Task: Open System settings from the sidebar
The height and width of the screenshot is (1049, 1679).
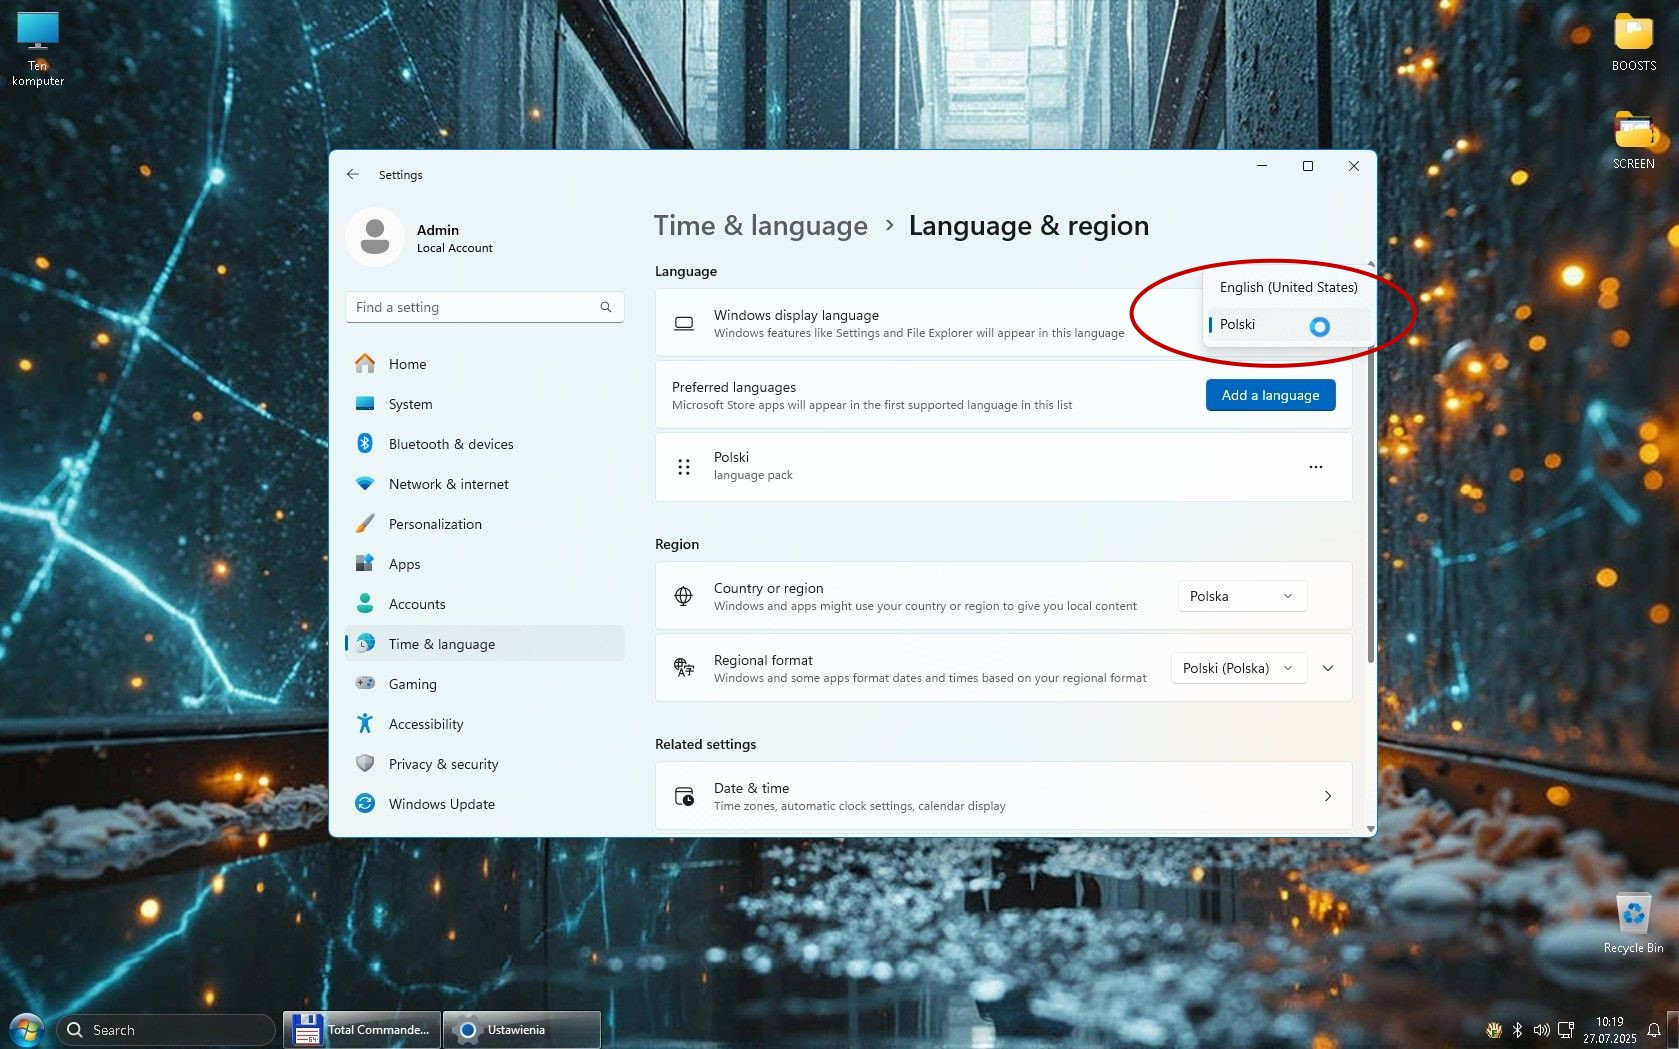Action: point(365,404)
